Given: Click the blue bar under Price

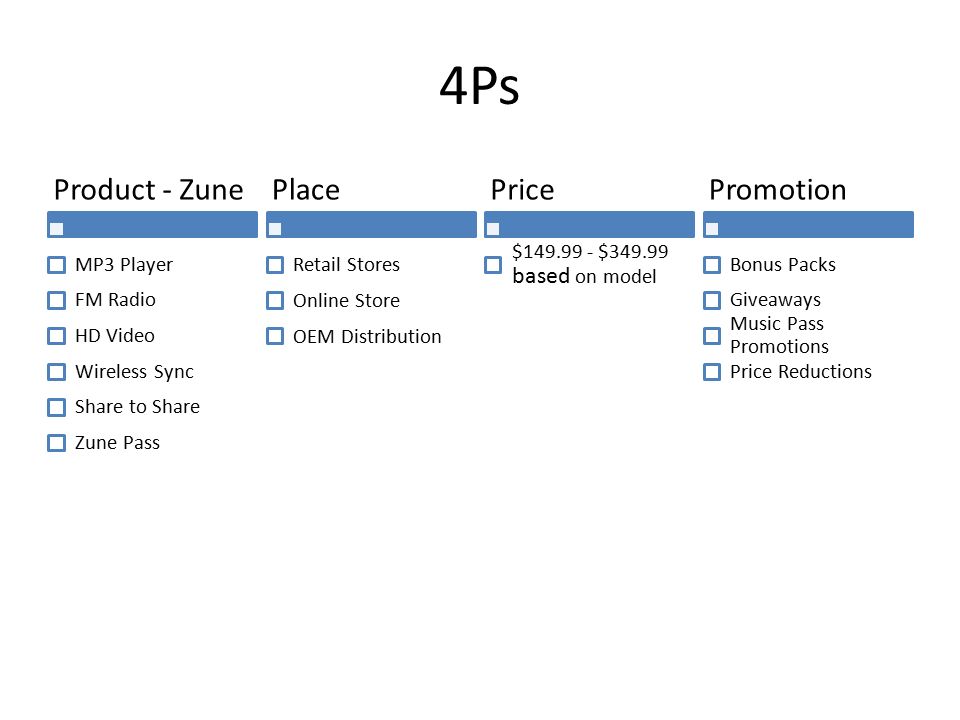Looking at the screenshot, I should pyautogui.click(x=589, y=225).
